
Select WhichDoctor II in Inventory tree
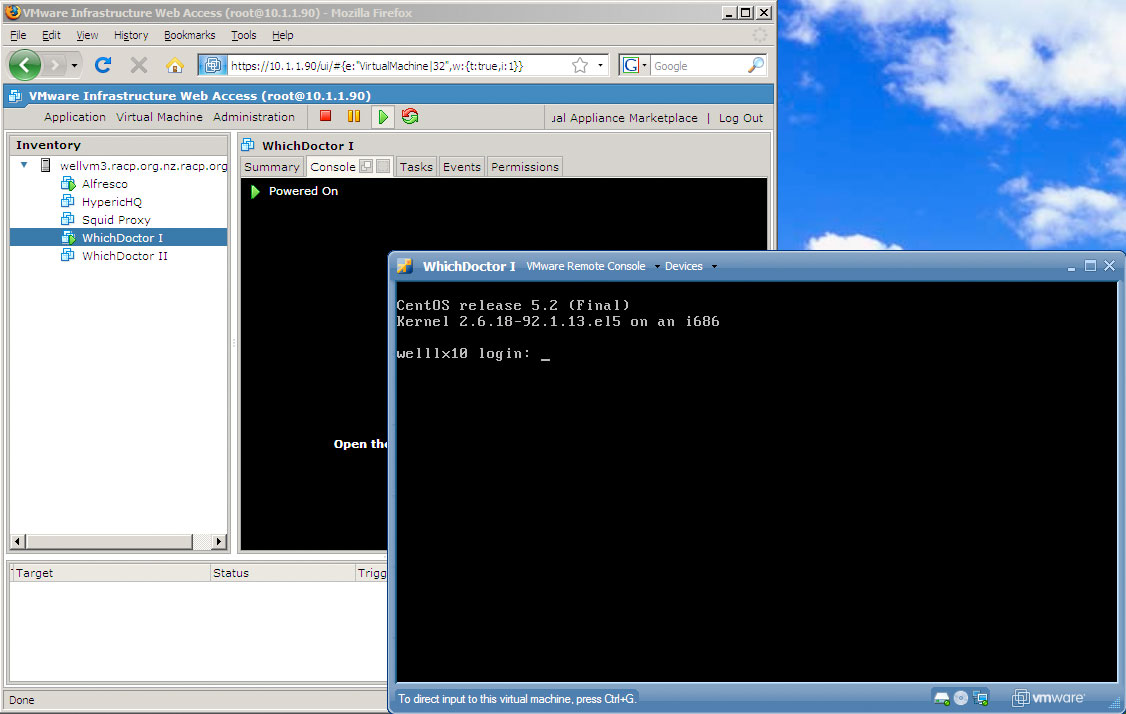tap(125, 256)
